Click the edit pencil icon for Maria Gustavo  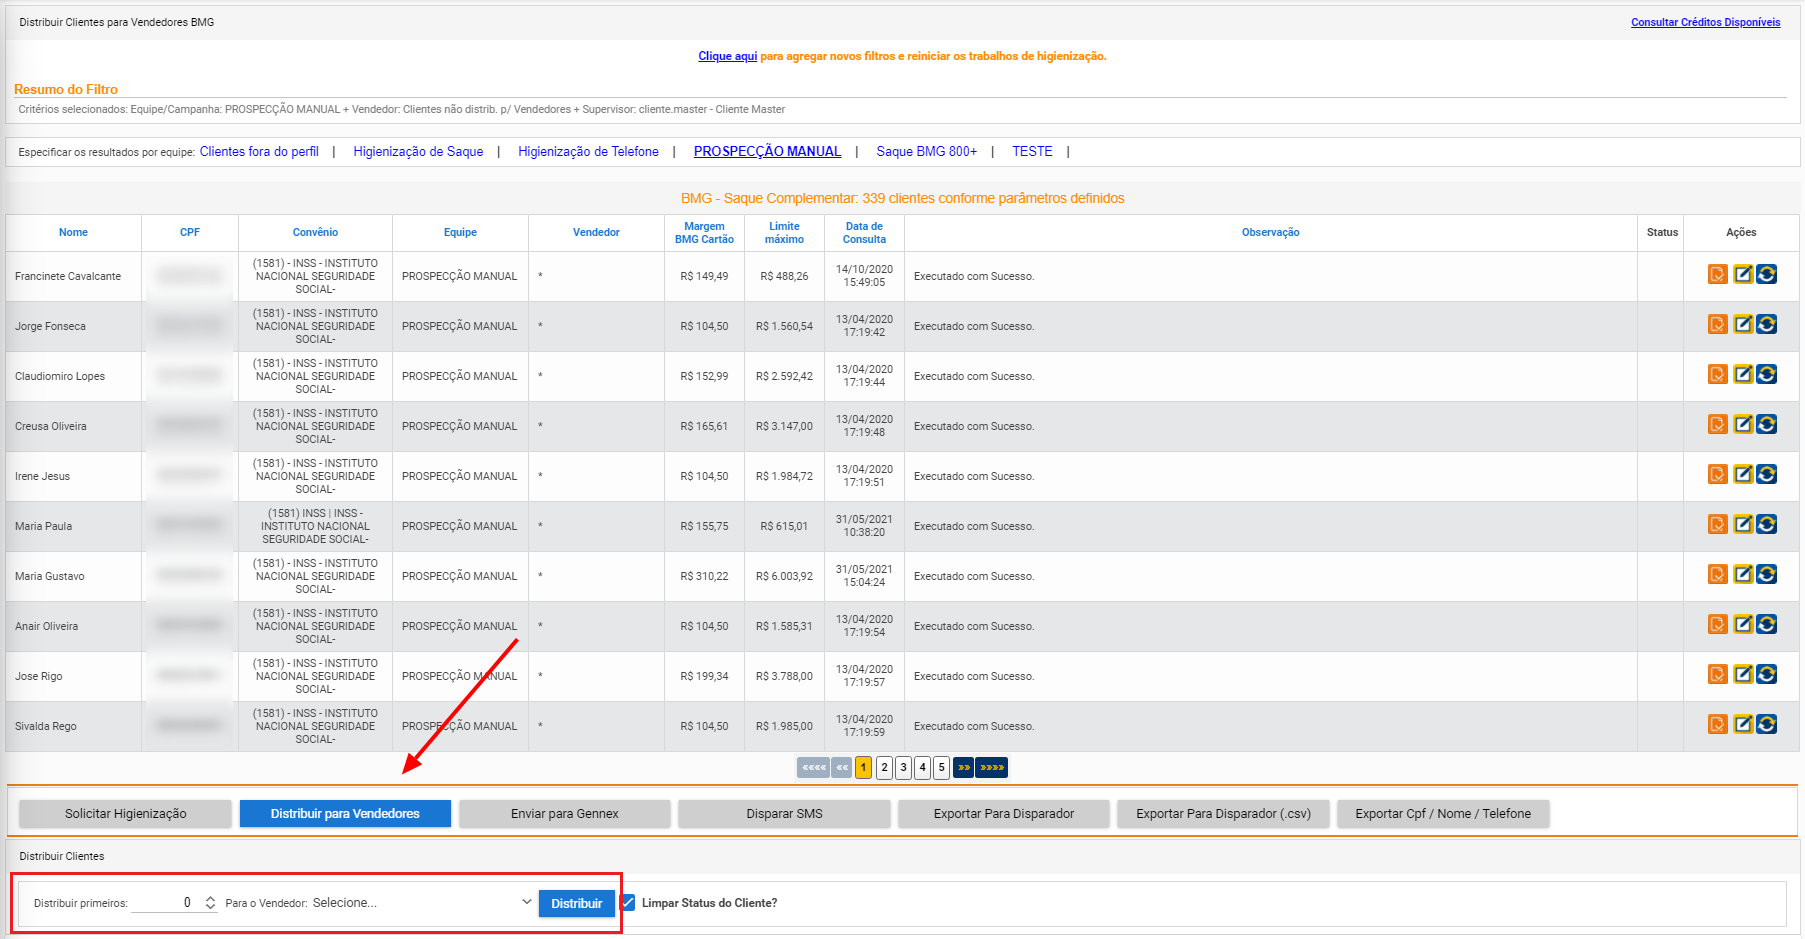(x=1742, y=575)
